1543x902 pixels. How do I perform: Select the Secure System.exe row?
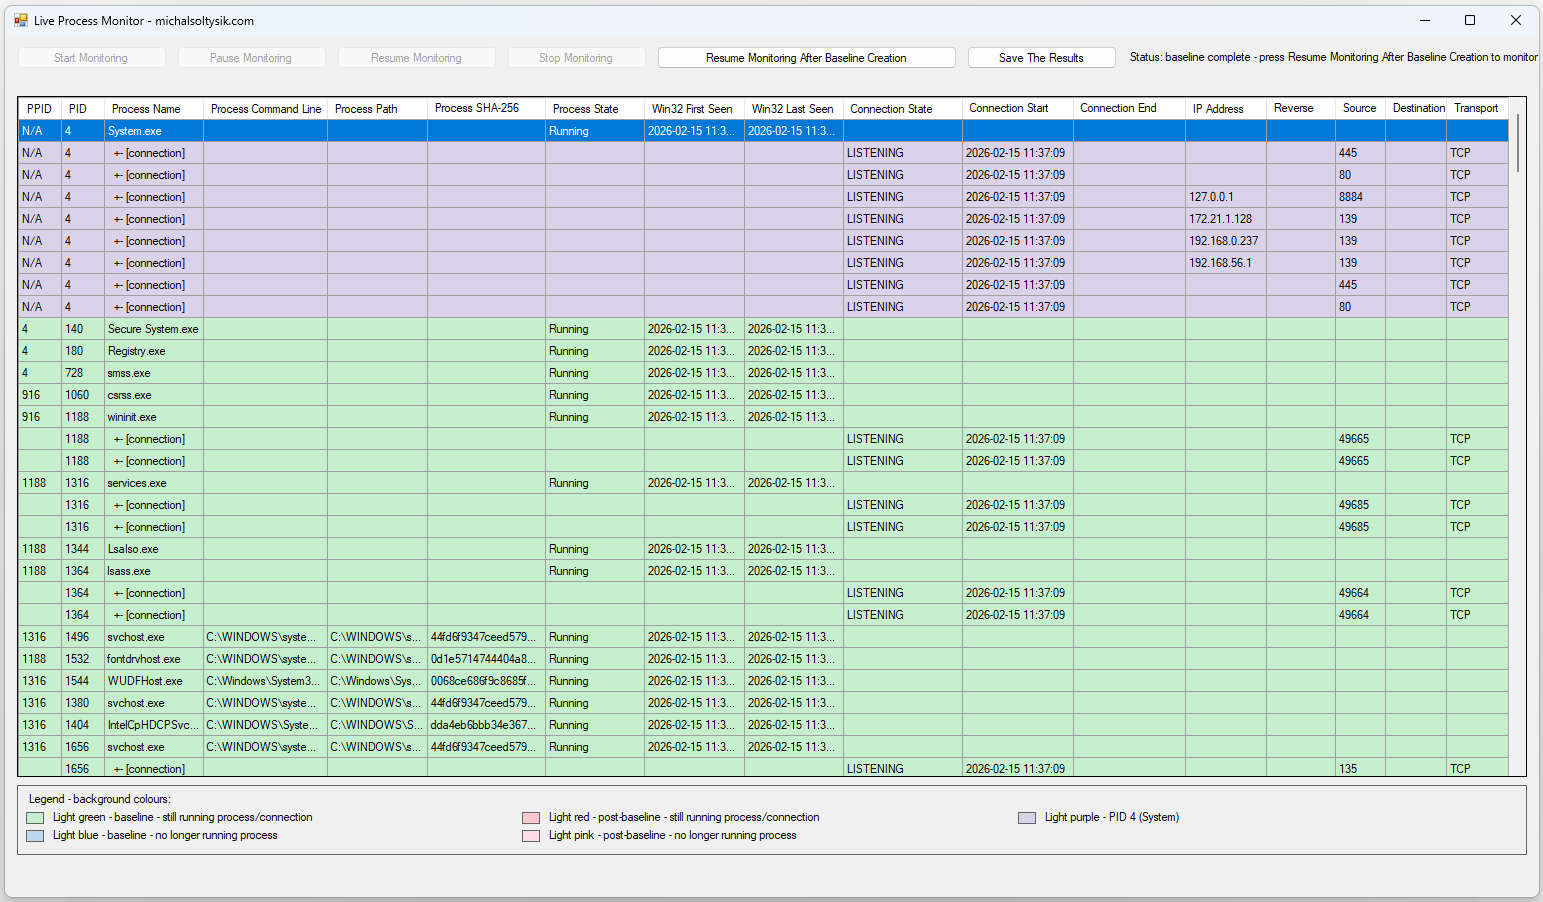153,329
